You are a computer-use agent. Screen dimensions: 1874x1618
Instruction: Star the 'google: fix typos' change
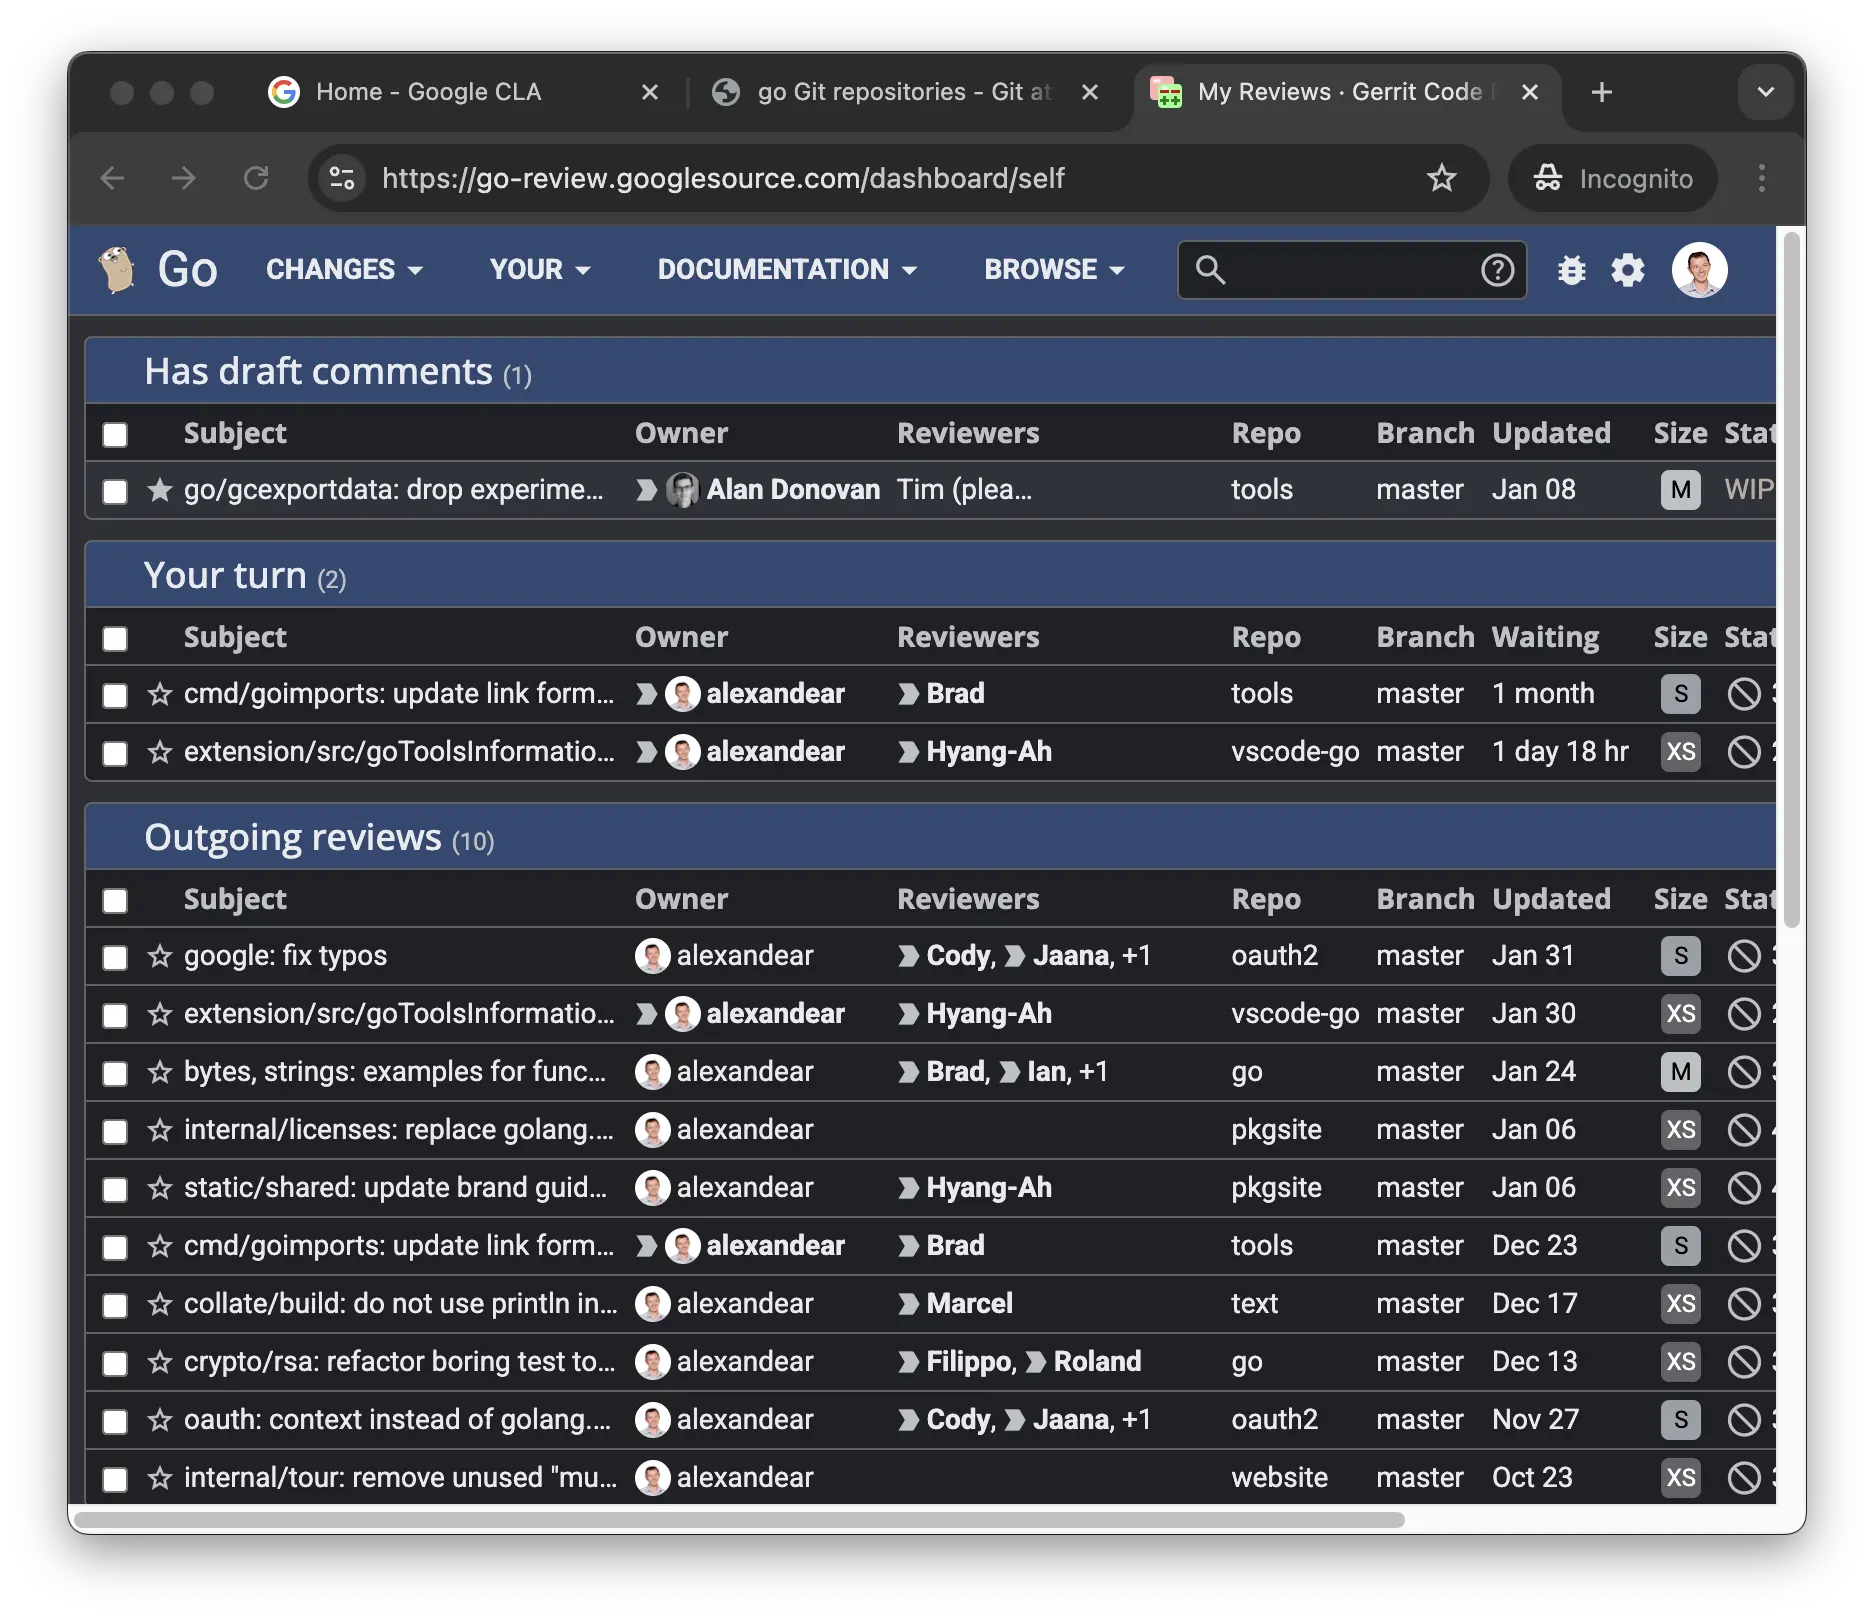160,956
